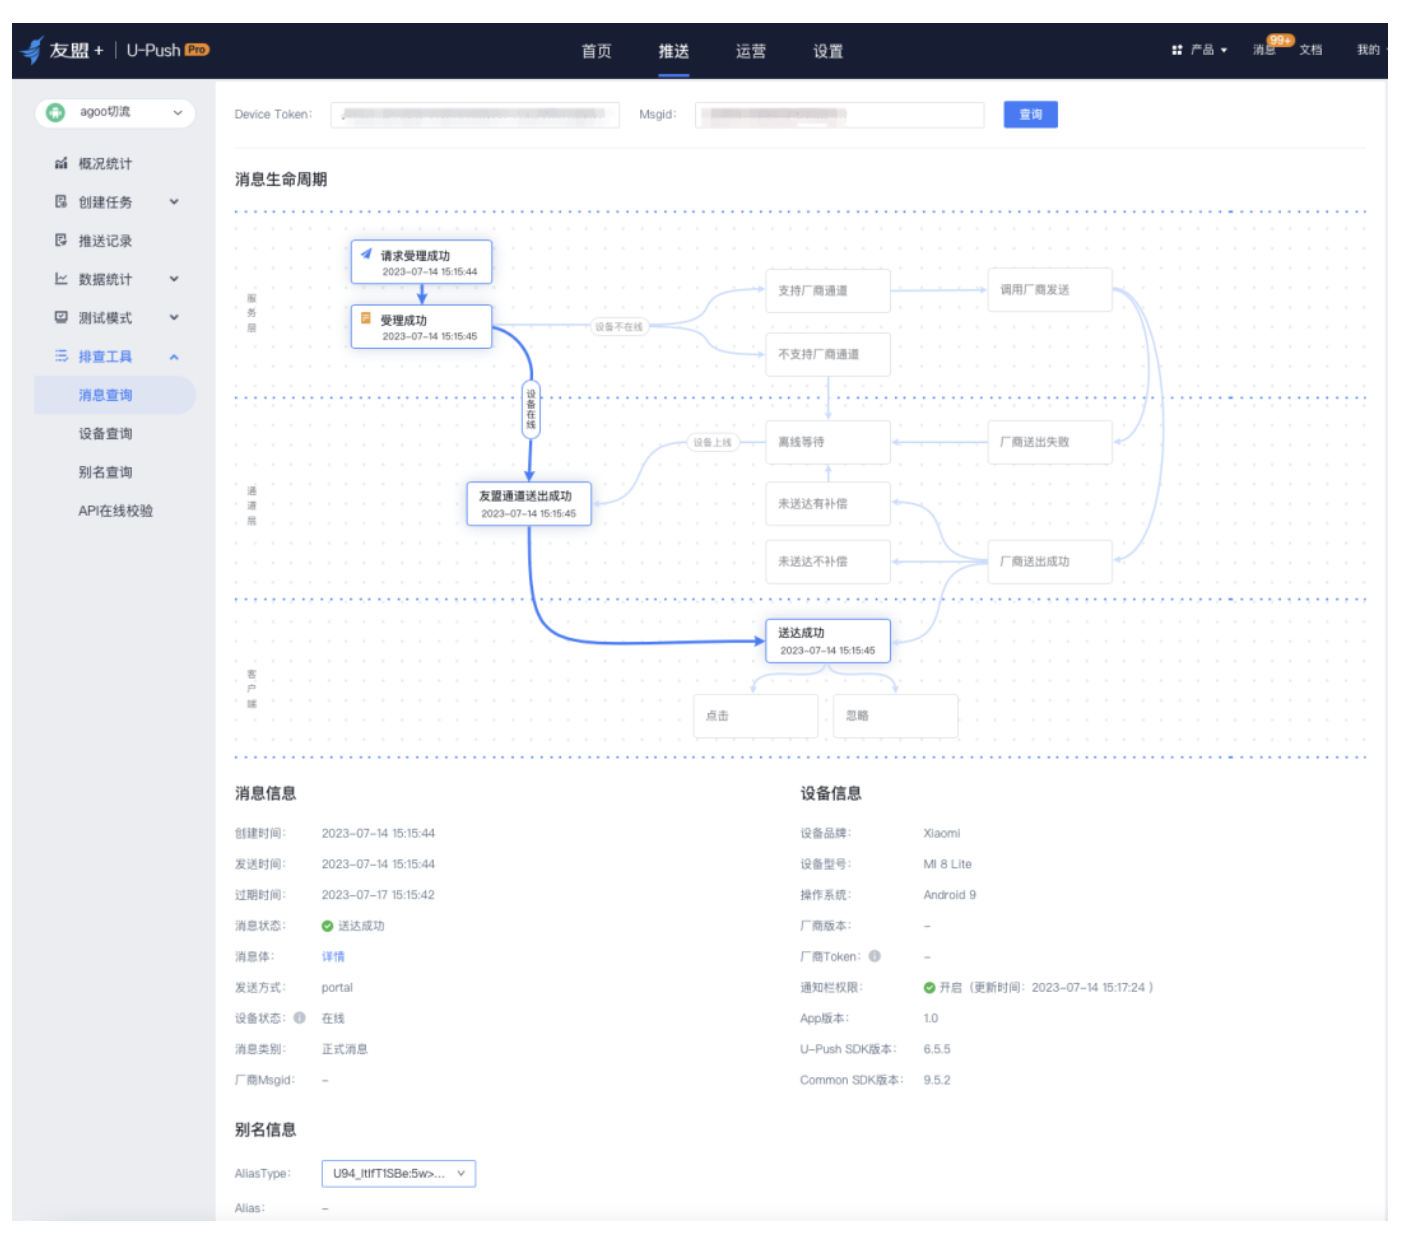Open 消息 notifications with 99+ badge
1410x1240 pixels.
(x=1265, y=50)
